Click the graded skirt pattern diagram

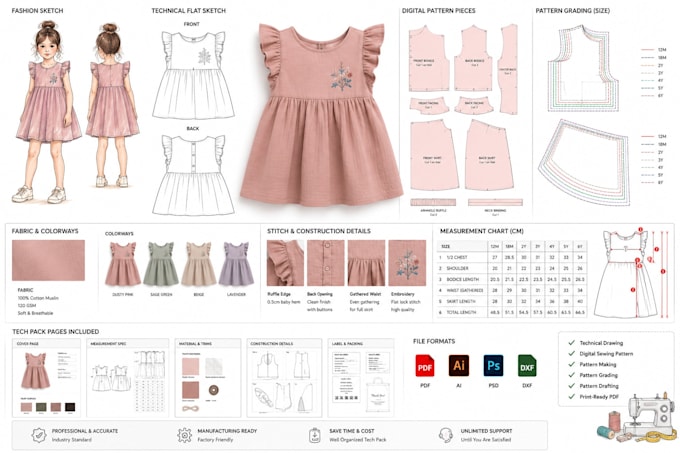(x=584, y=162)
